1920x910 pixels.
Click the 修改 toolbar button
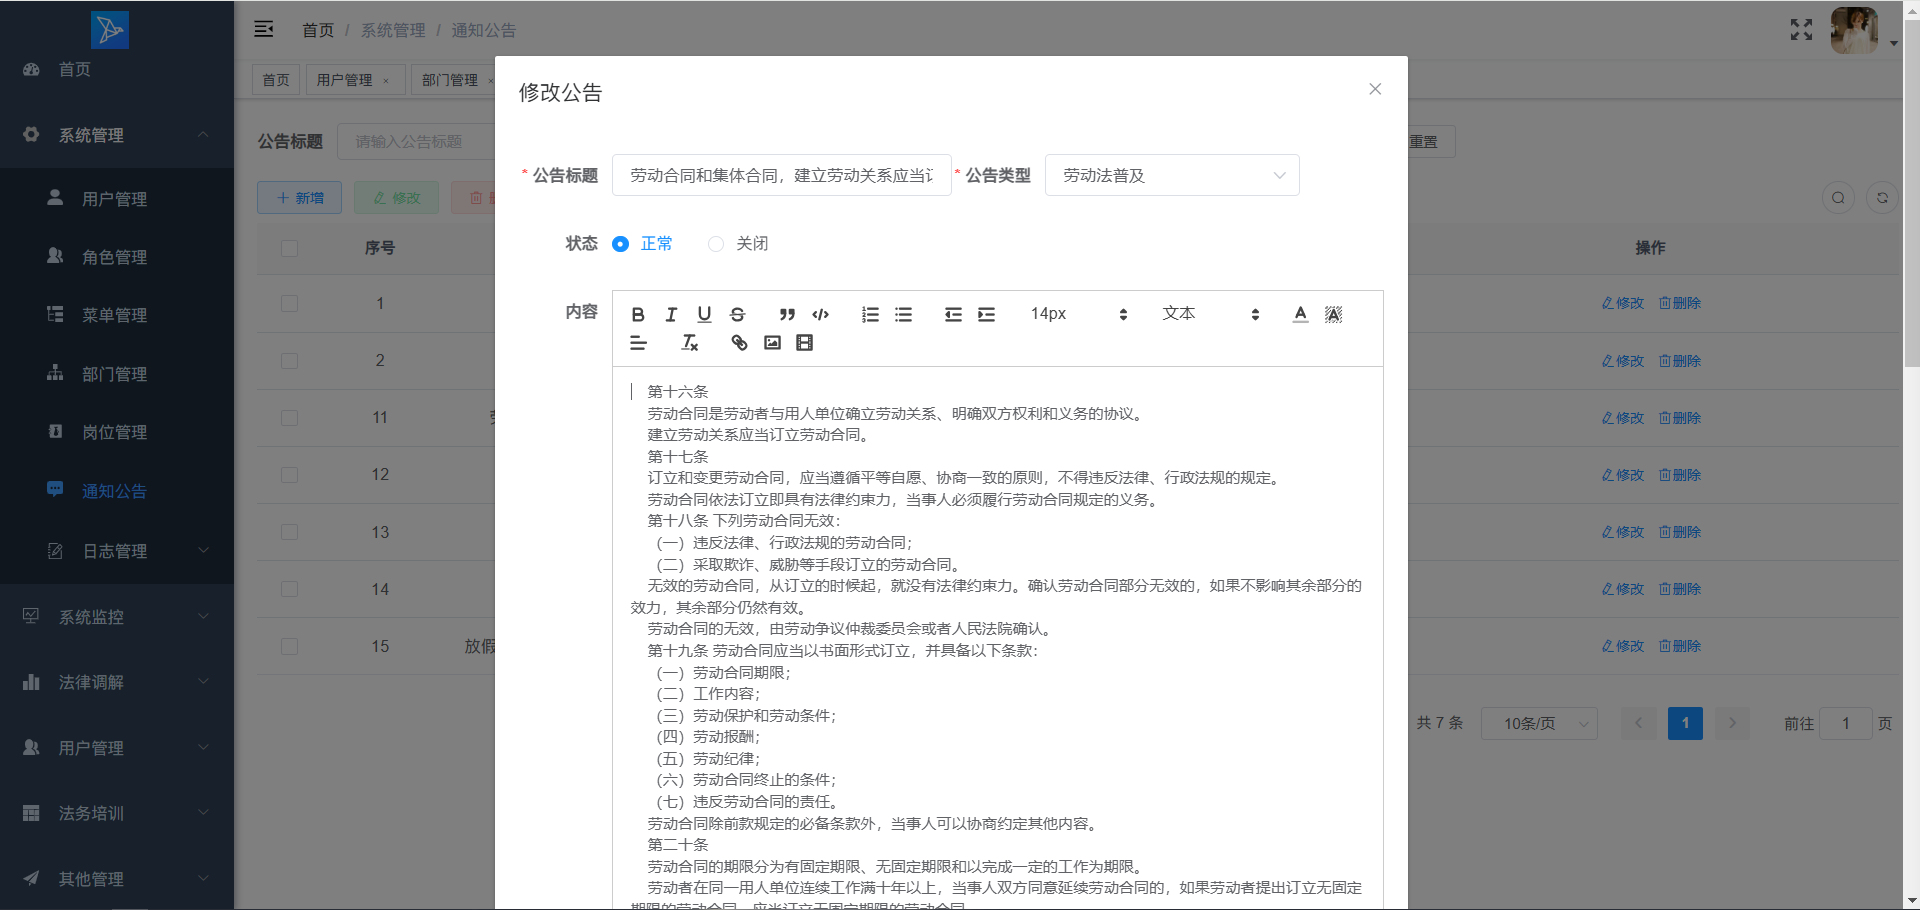point(397,198)
